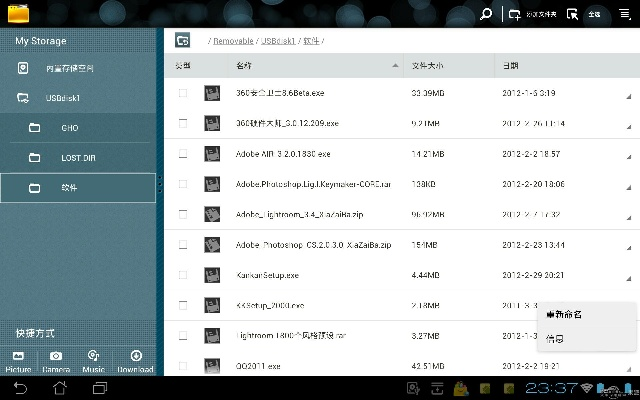Image resolution: width=640 pixels, height=400 pixels.
Task: Open the search magnifier in top bar
Action: pyautogui.click(x=487, y=14)
